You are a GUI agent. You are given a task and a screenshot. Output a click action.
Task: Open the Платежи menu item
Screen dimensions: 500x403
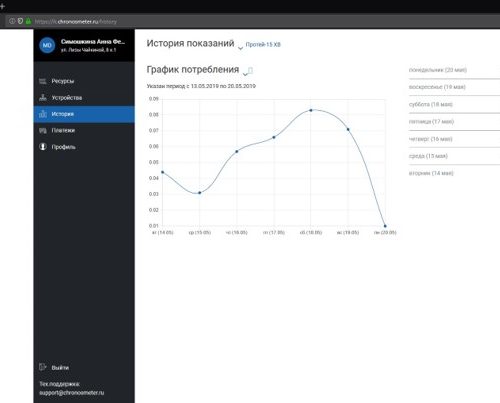[84, 130]
